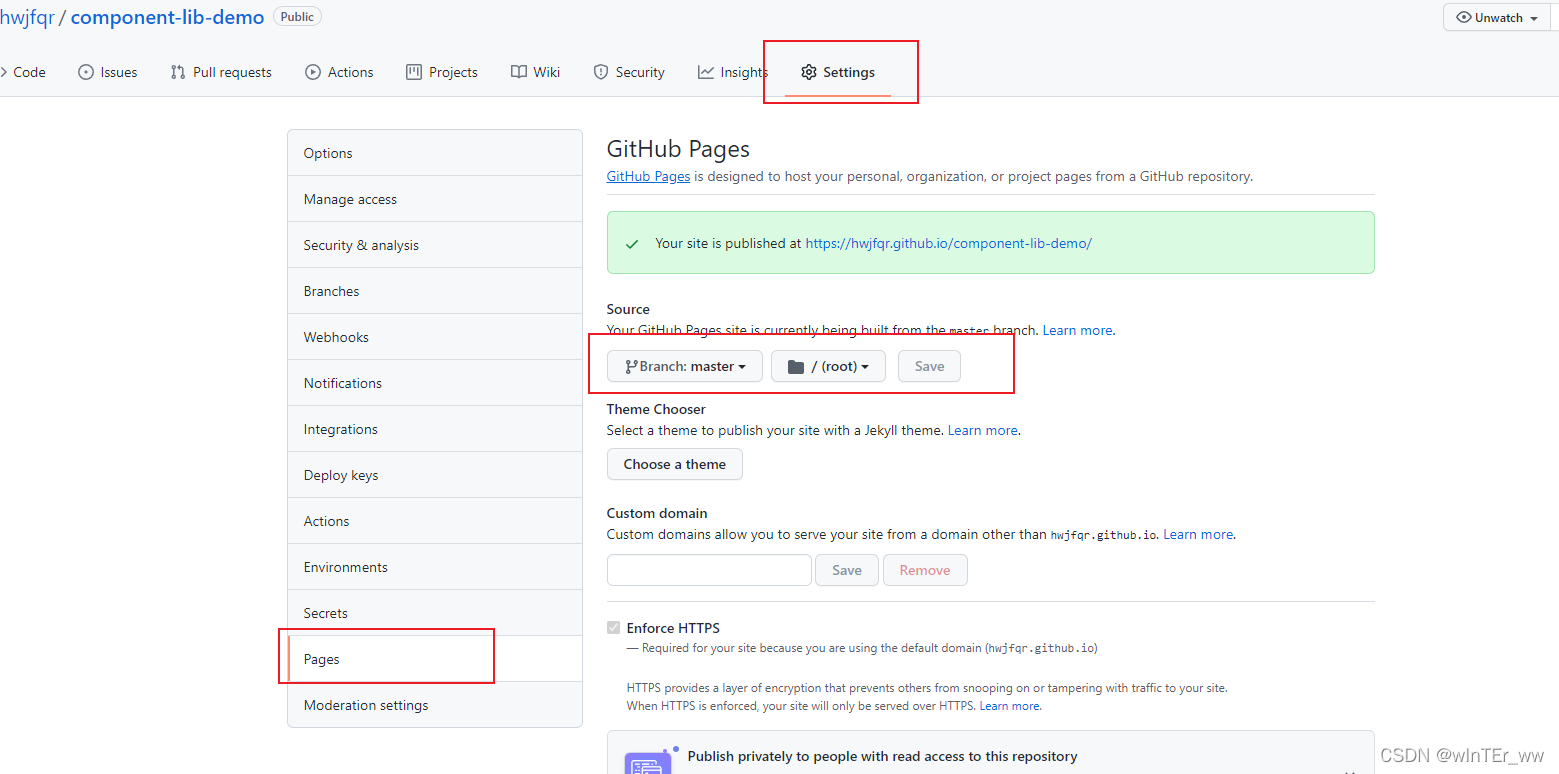Click the Issues circle icon

pyautogui.click(x=86, y=72)
